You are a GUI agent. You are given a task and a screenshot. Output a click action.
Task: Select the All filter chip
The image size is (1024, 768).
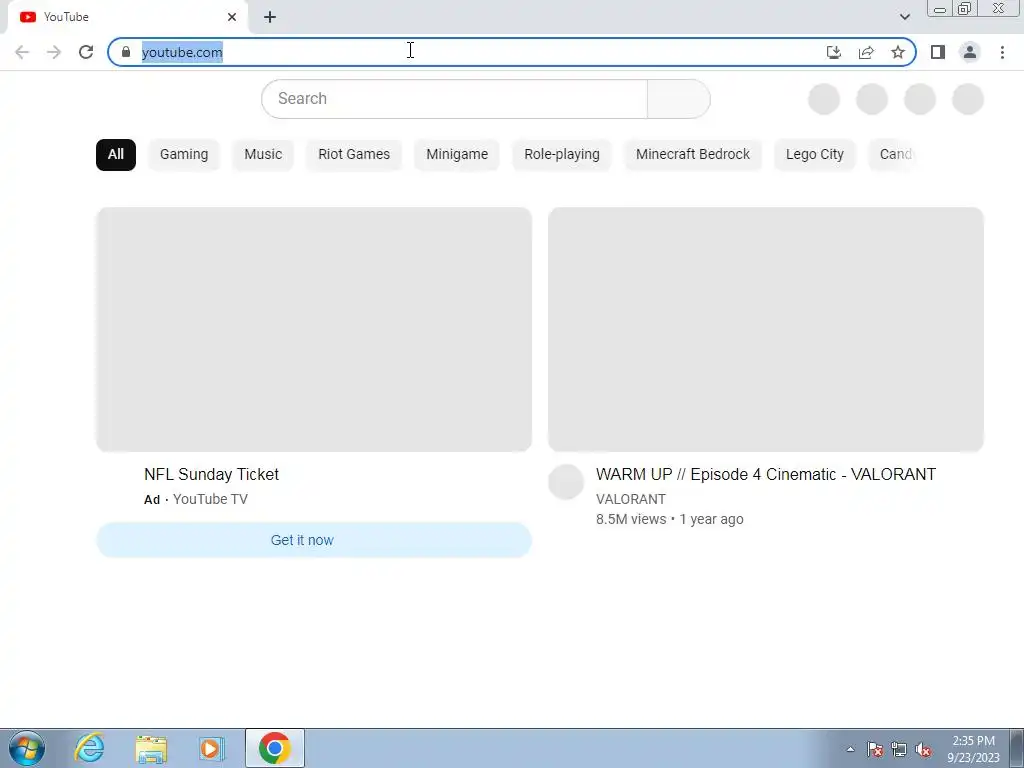(116, 155)
